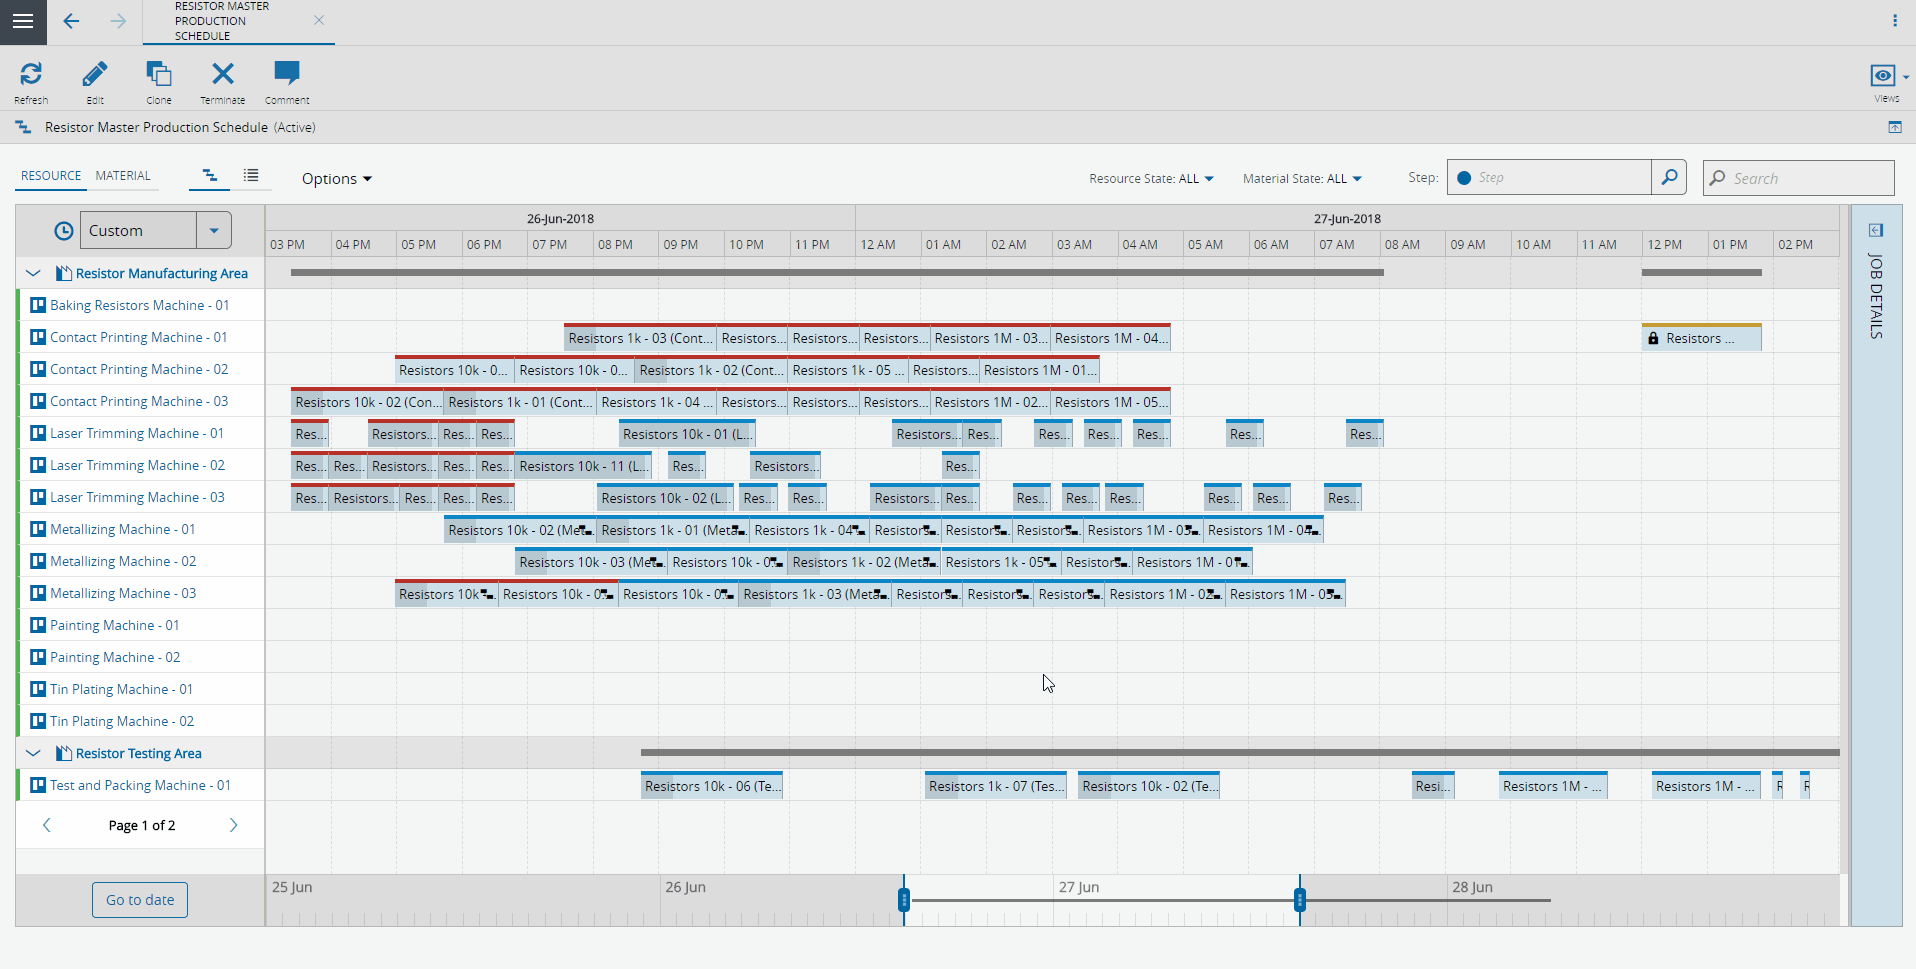Go back with the left arrow
The width and height of the screenshot is (1916, 969).
pyautogui.click(x=71, y=21)
